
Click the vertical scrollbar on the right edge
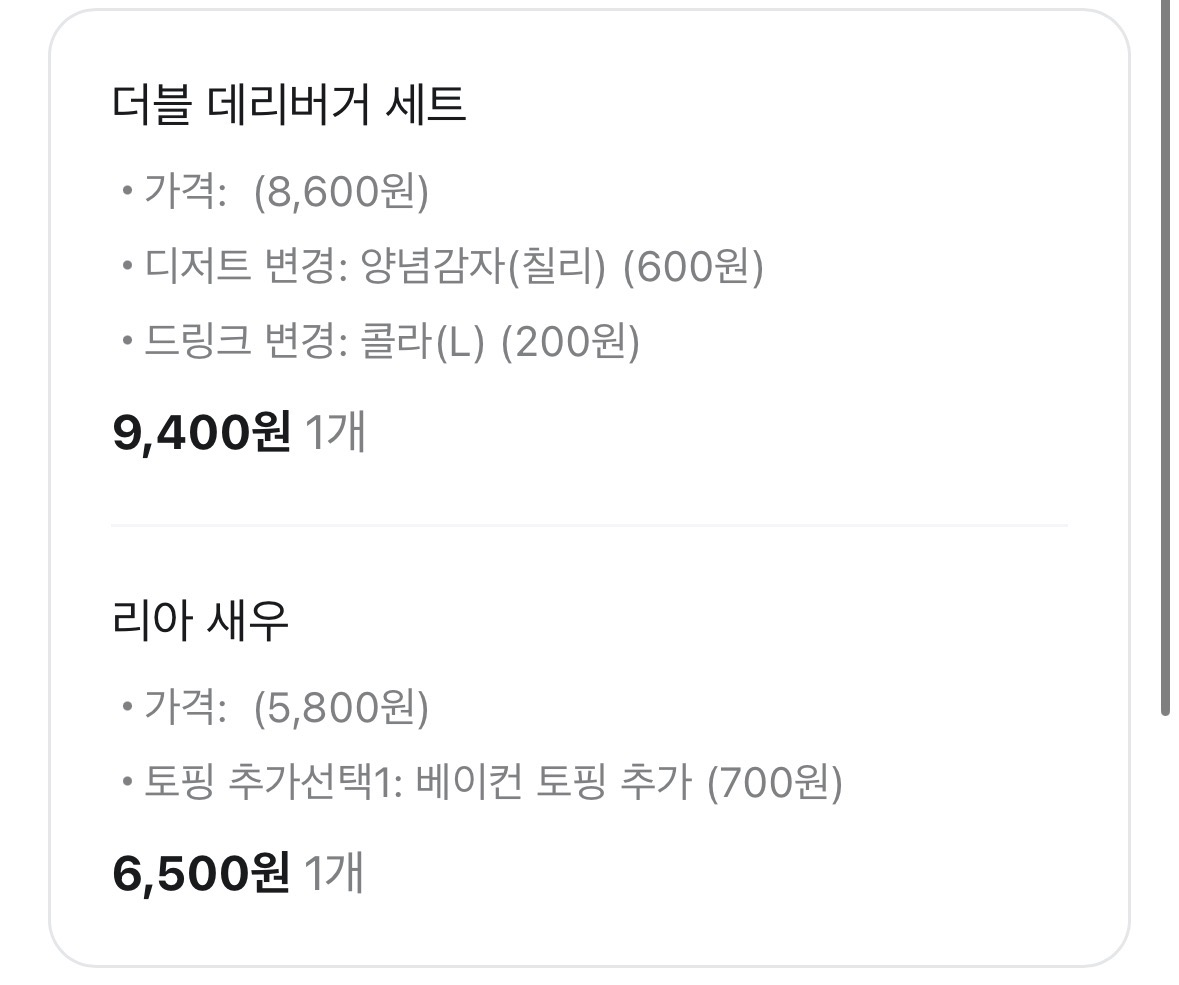1165,360
